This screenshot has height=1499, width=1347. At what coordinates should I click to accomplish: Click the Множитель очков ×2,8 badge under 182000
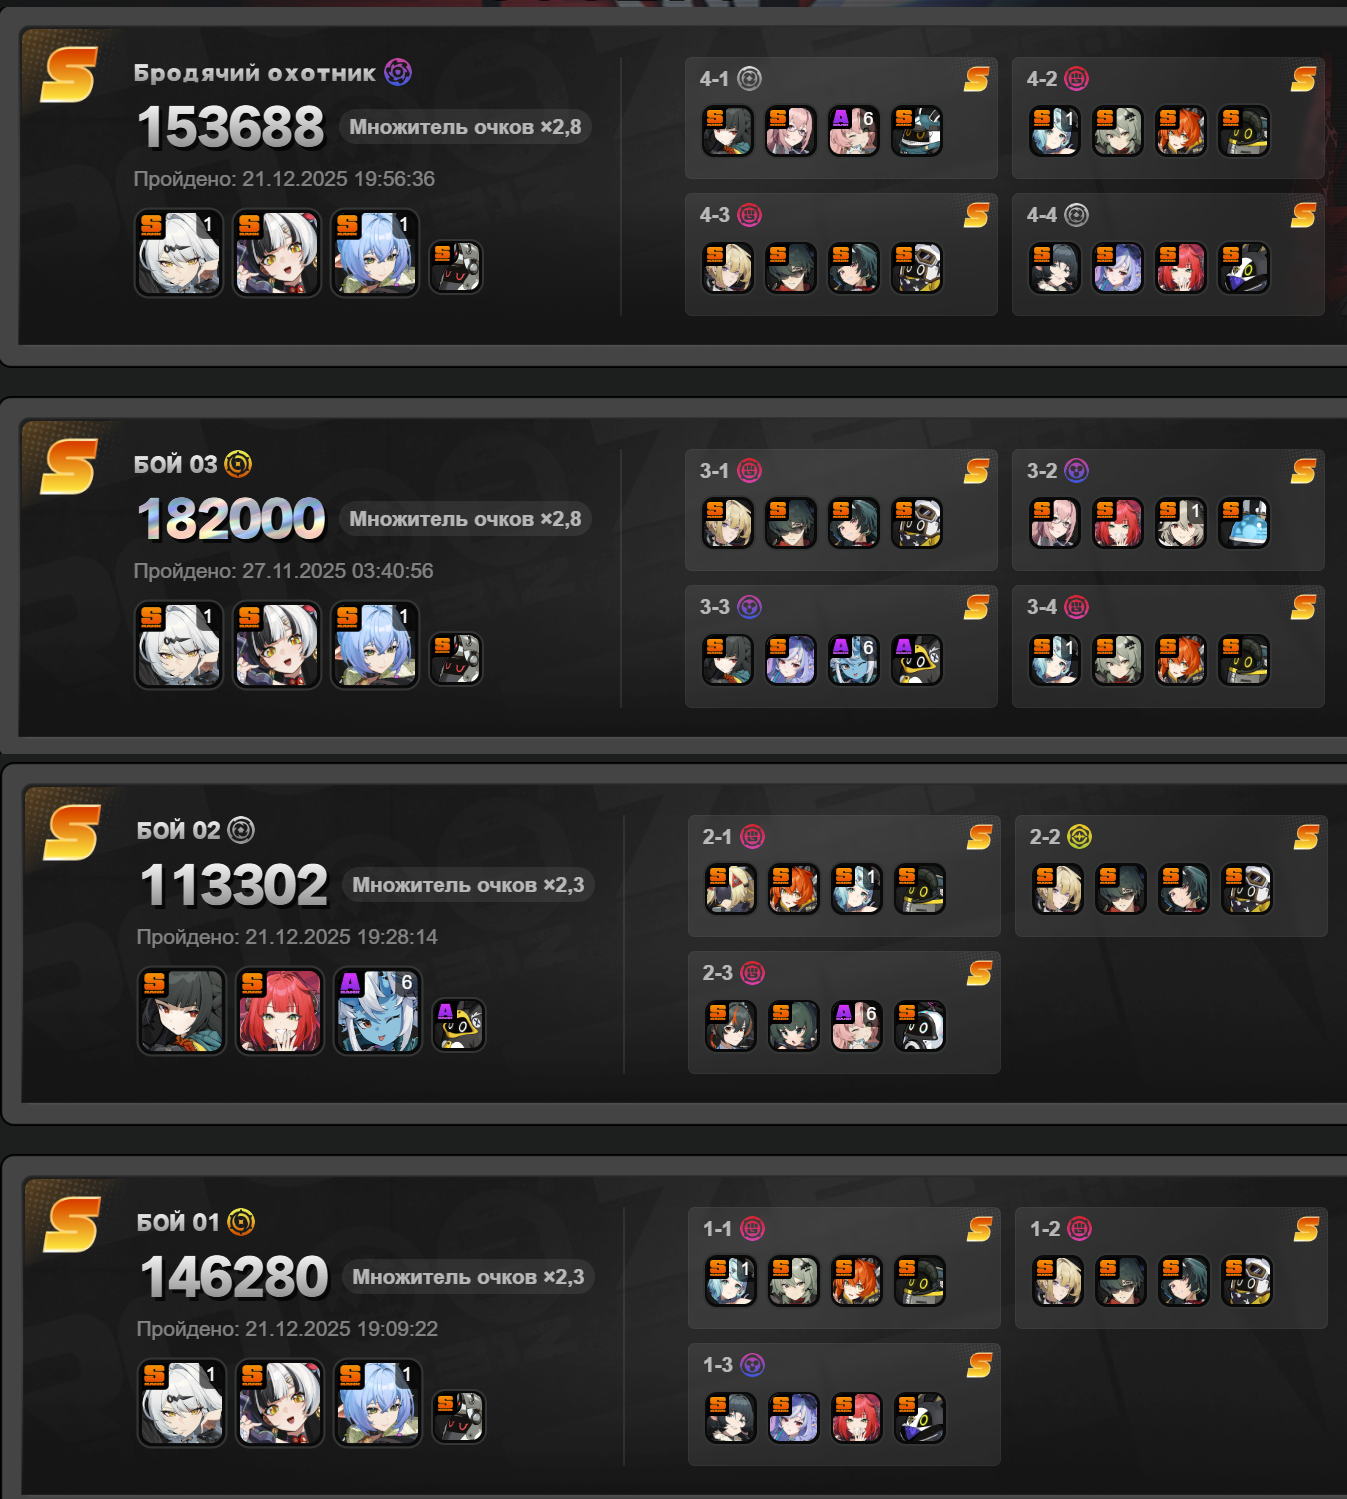click(465, 519)
